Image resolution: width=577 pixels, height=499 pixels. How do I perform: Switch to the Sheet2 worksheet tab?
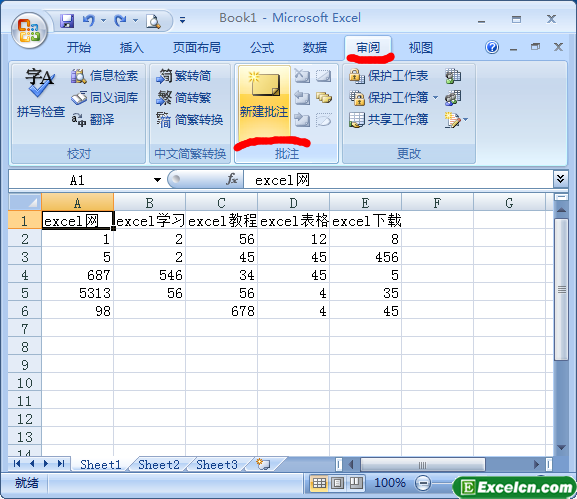(x=159, y=464)
